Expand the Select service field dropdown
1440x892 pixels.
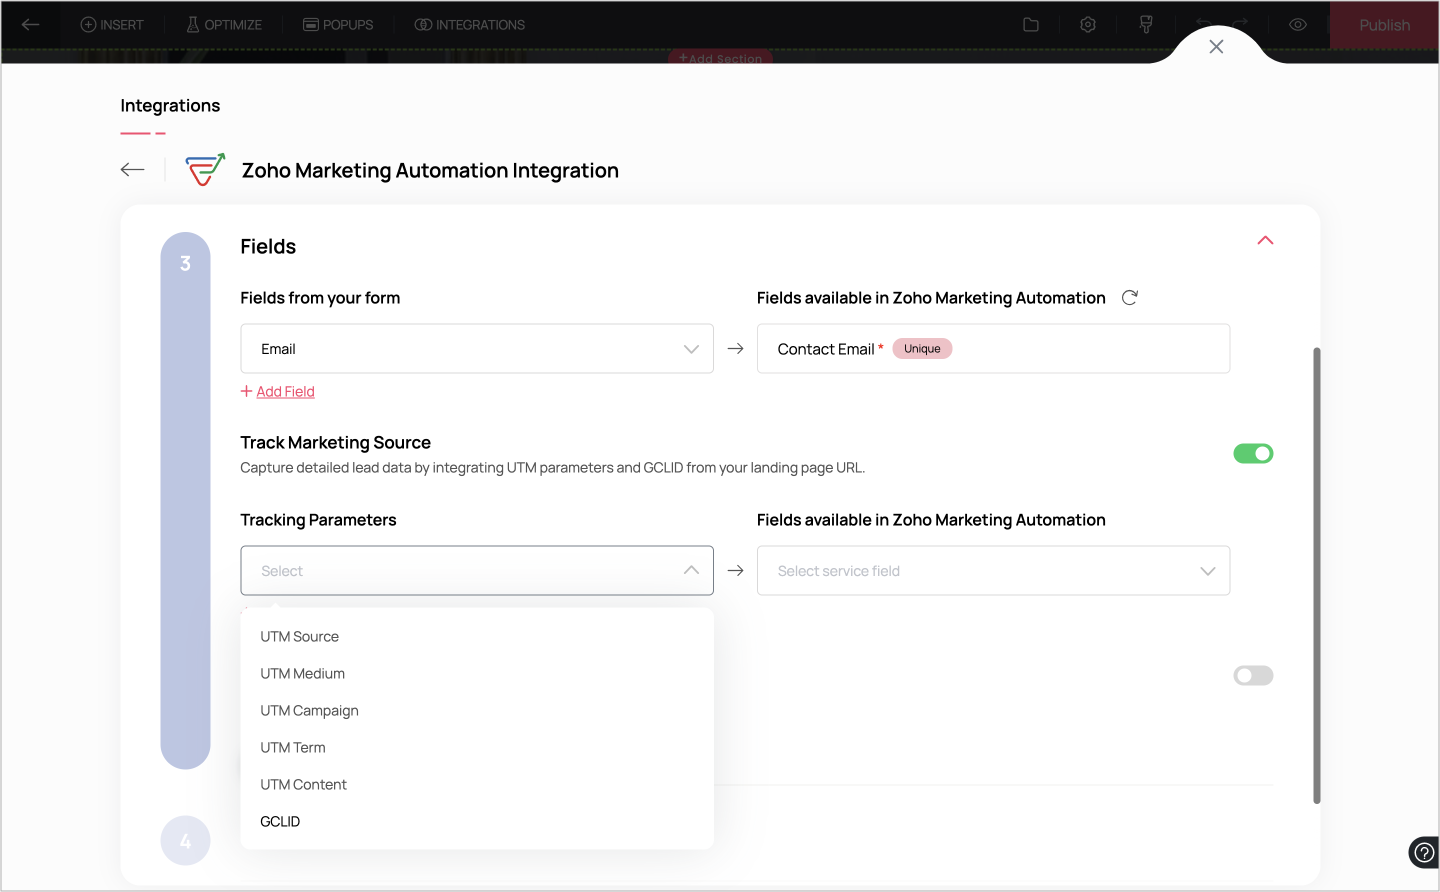point(993,571)
